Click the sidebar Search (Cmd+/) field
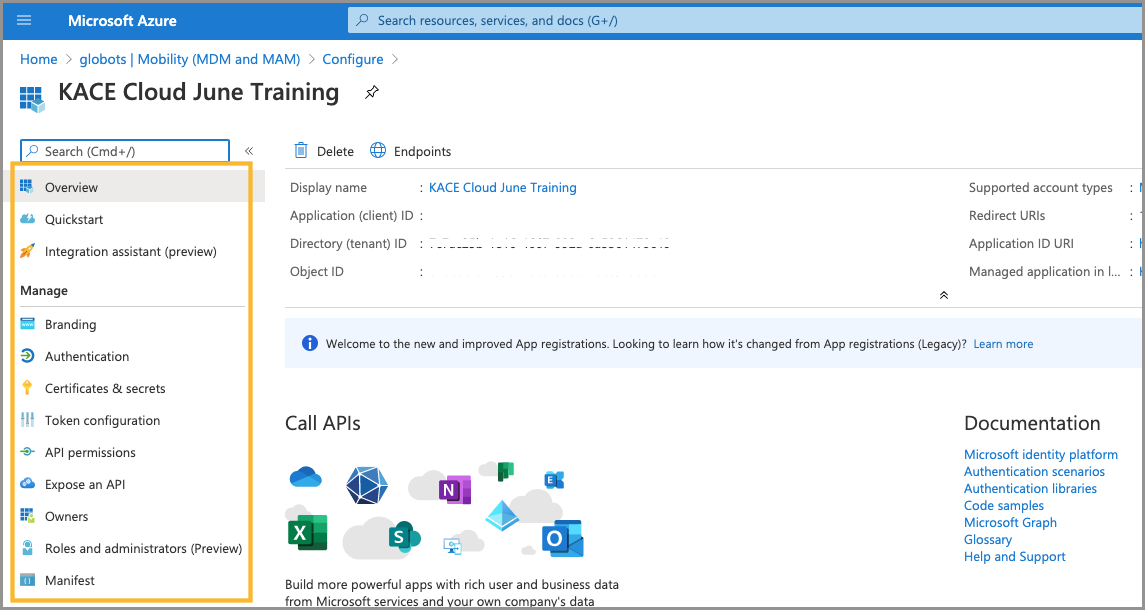 [130, 151]
